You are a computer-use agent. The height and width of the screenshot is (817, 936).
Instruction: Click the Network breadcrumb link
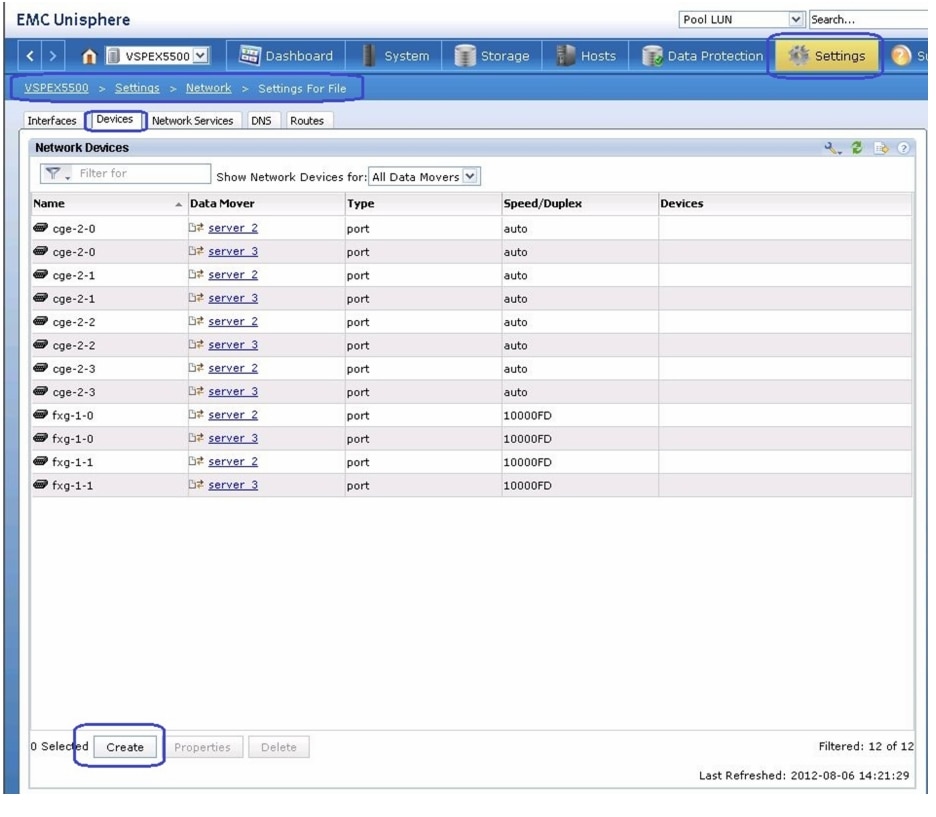coord(208,88)
